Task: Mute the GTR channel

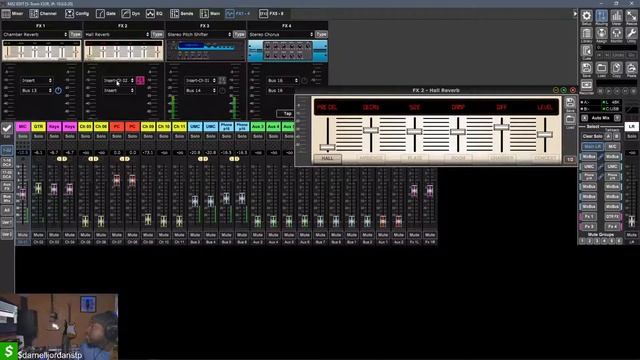Action: (x=38, y=235)
